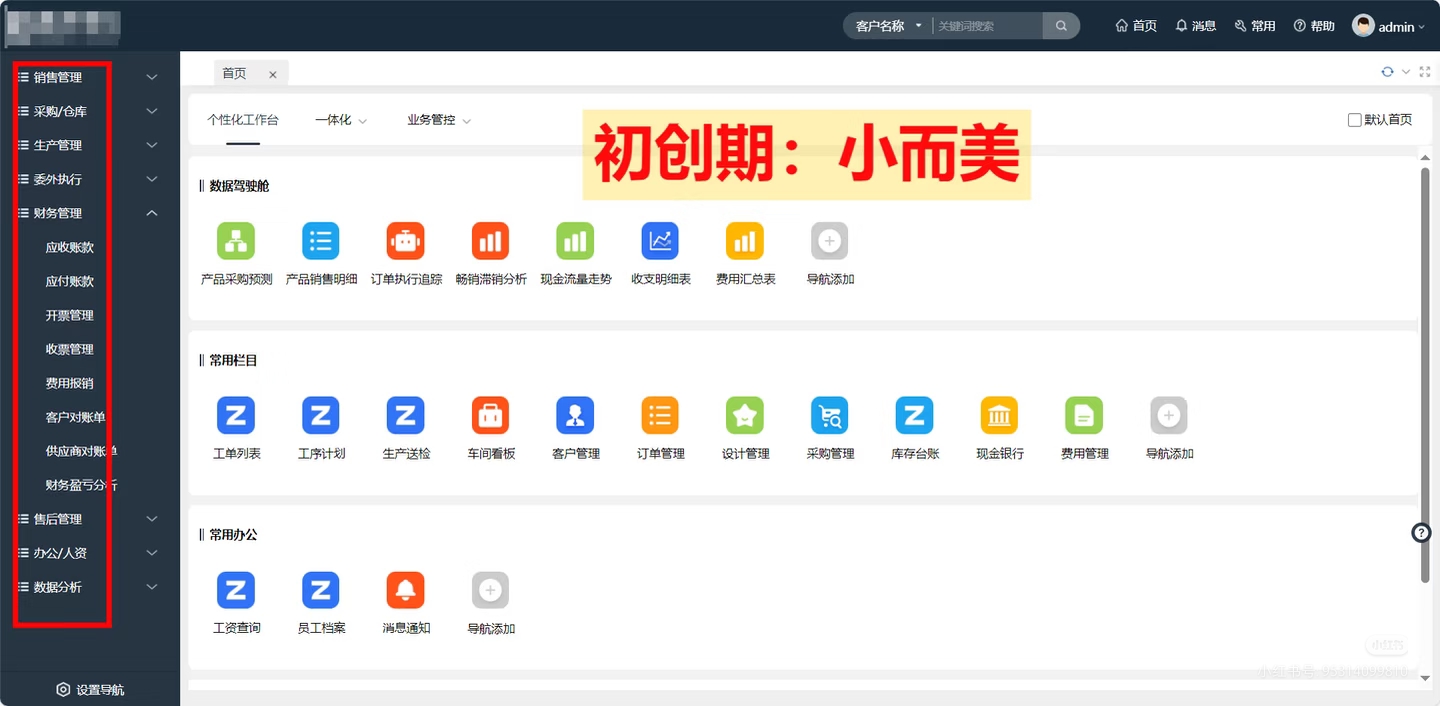Open the 工资查询 icon
1440x706 pixels.
pos(236,590)
